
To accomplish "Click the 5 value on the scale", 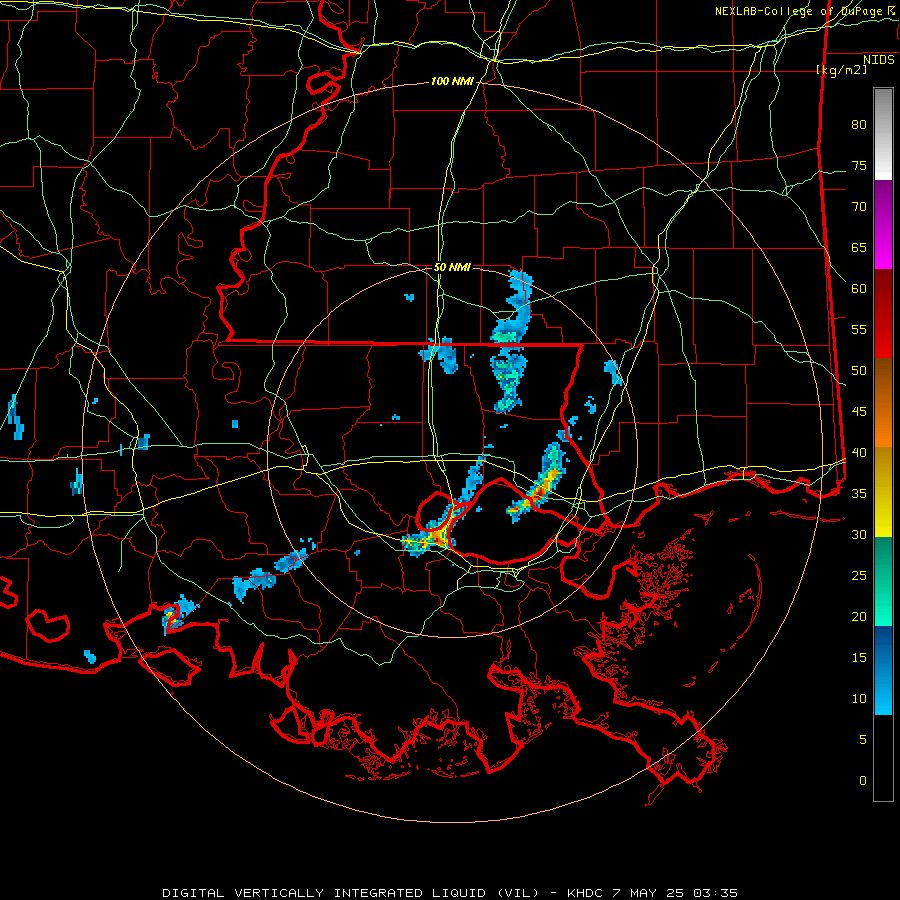I will pyautogui.click(x=863, y=740).
